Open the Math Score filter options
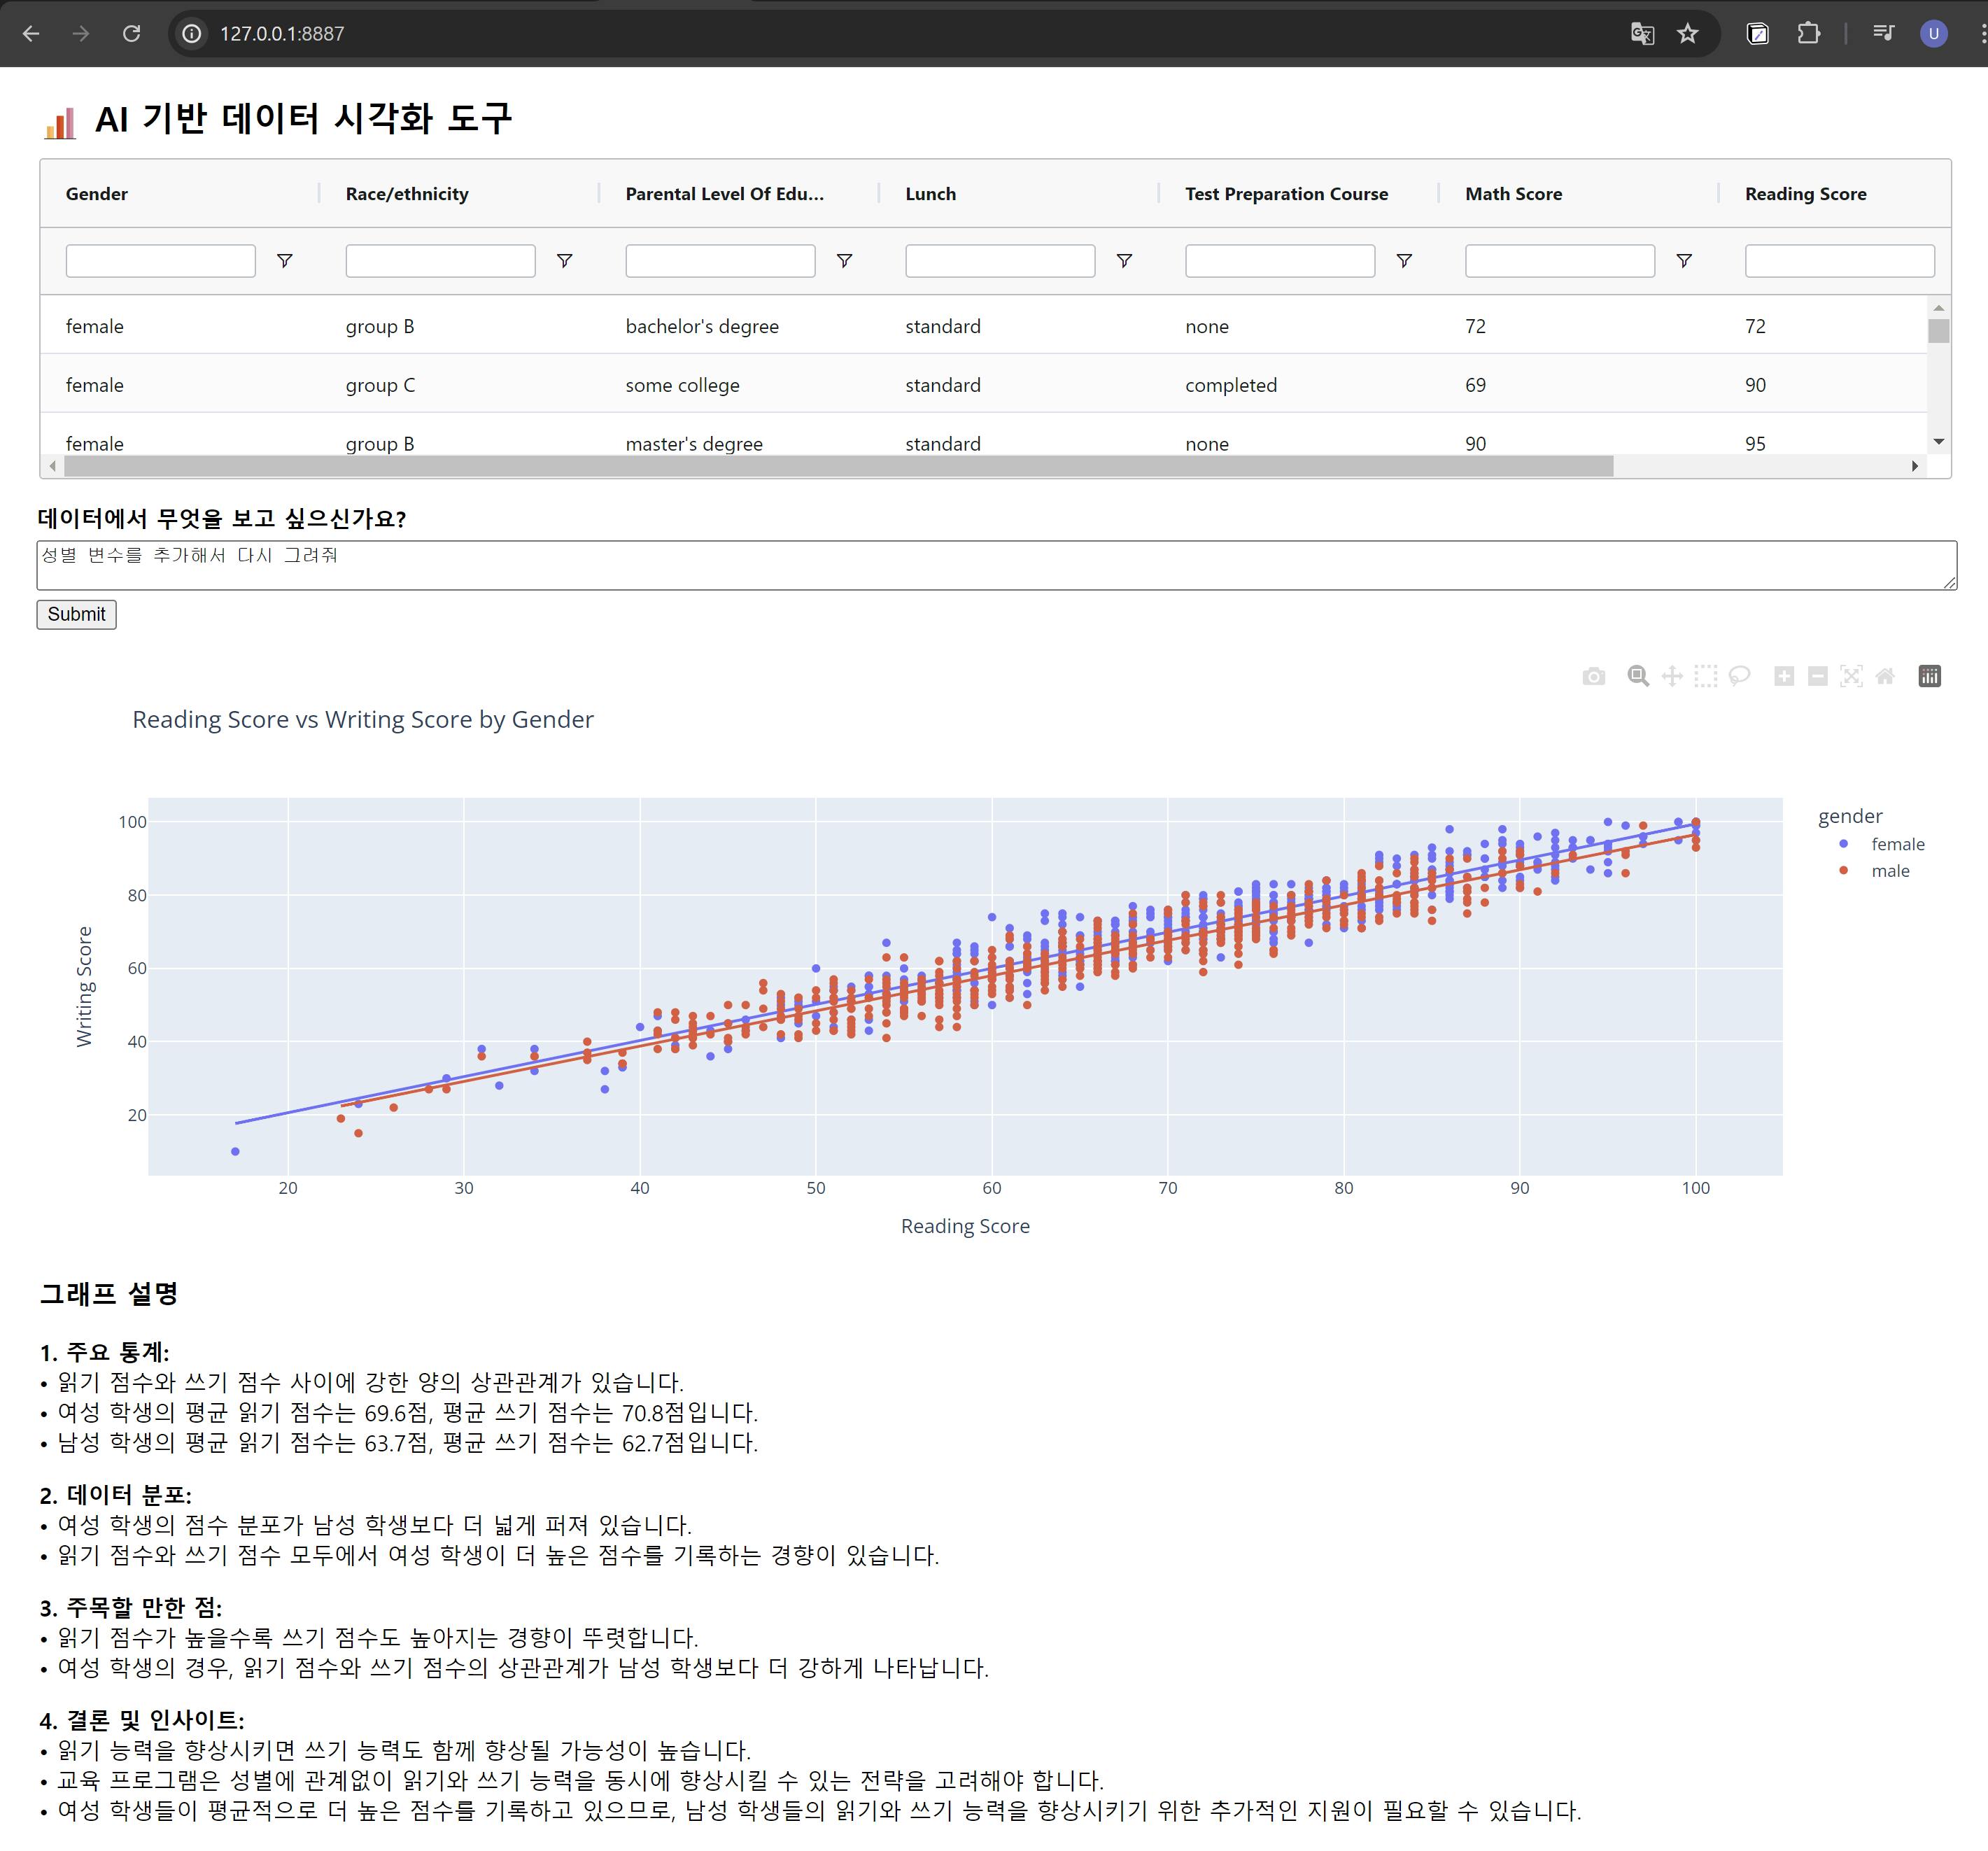 (x=1684, y=261)
